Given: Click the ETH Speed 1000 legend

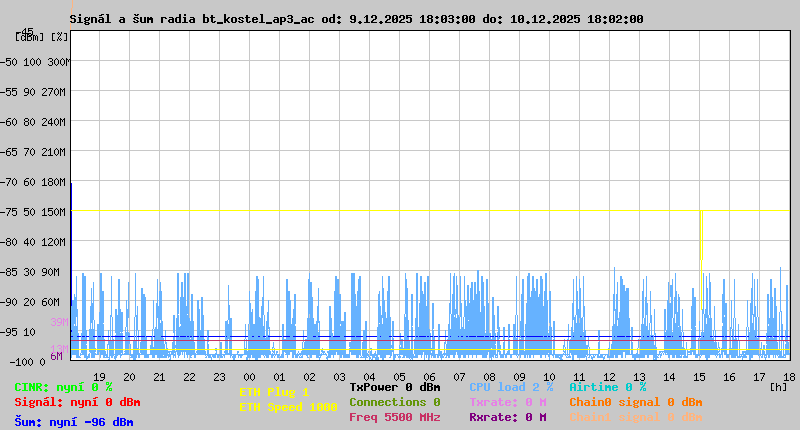Looking at the screenshot, I should click(x=288, y=407).
